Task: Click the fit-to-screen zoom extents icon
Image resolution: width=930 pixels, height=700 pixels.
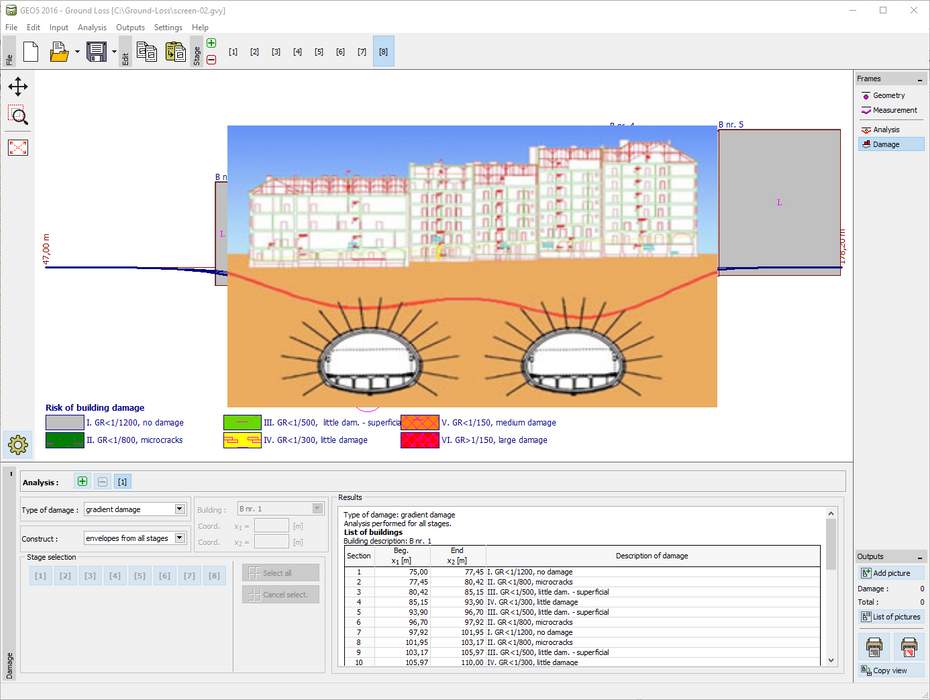Action: (18, 147)
